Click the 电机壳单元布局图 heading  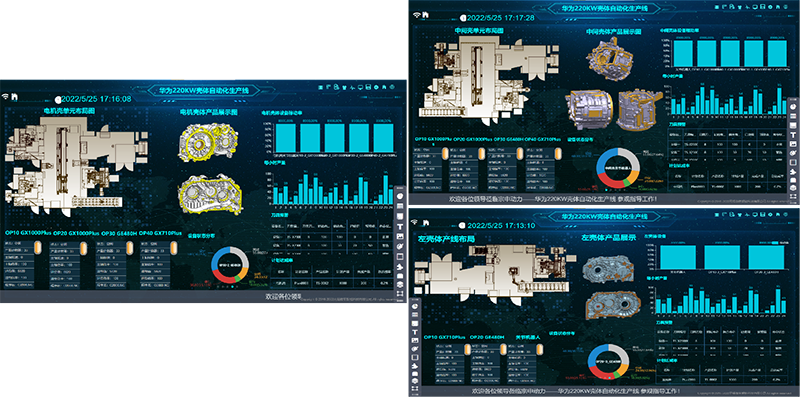click(69, 110)
